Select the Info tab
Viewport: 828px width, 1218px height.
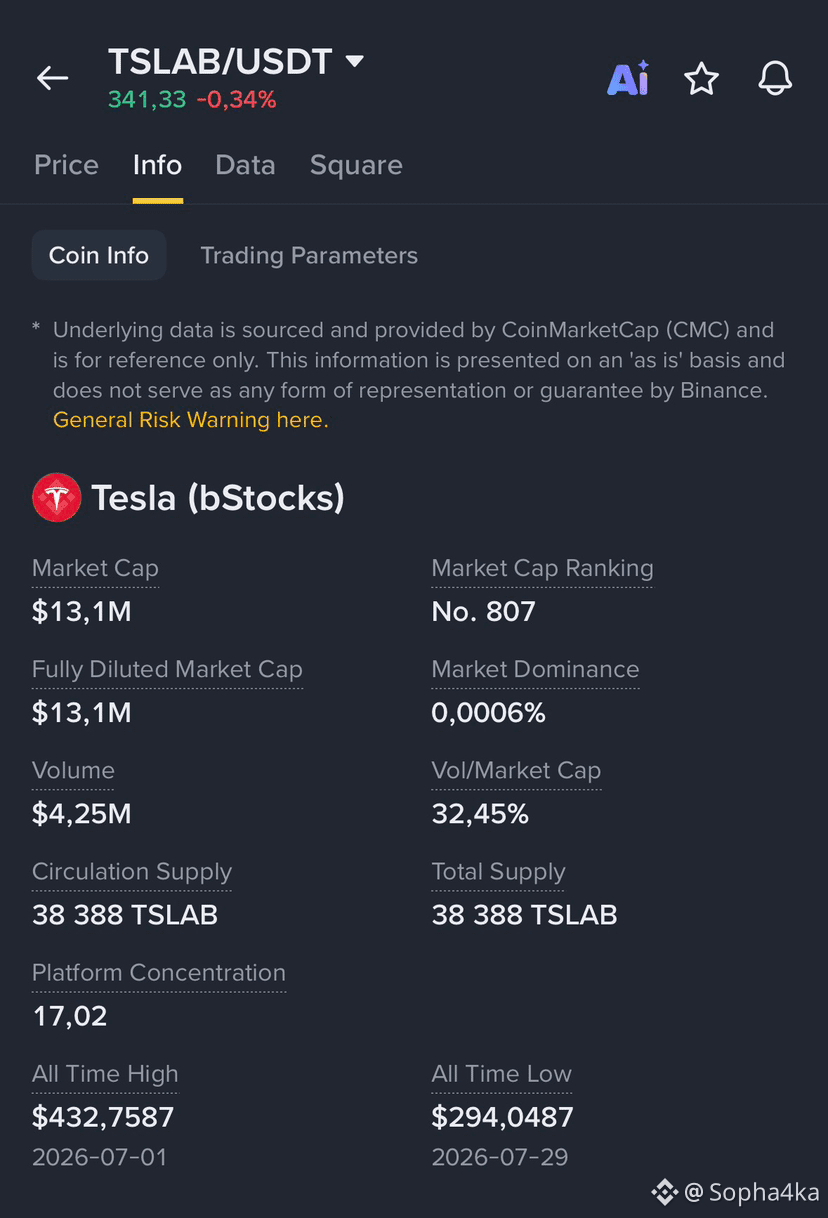pos(157,165)
